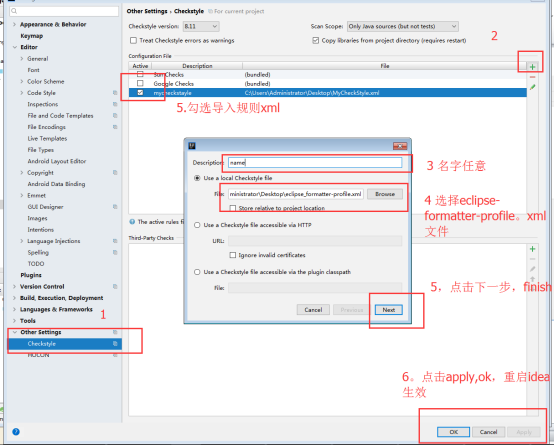
Task: Click Cancel in the Settings window
Action: (x=489, y=432)
